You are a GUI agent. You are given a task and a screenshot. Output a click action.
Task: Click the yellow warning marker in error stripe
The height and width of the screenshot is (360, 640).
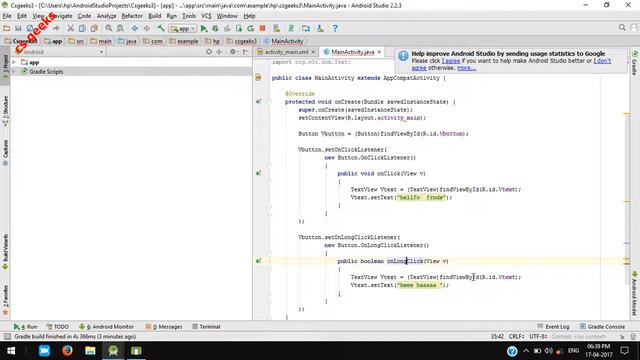tap(627, 113)
